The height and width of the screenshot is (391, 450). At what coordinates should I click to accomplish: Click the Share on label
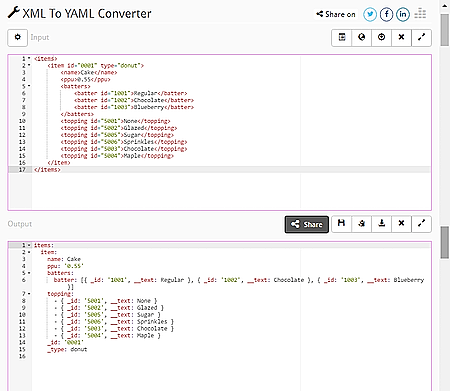(336, 14)
